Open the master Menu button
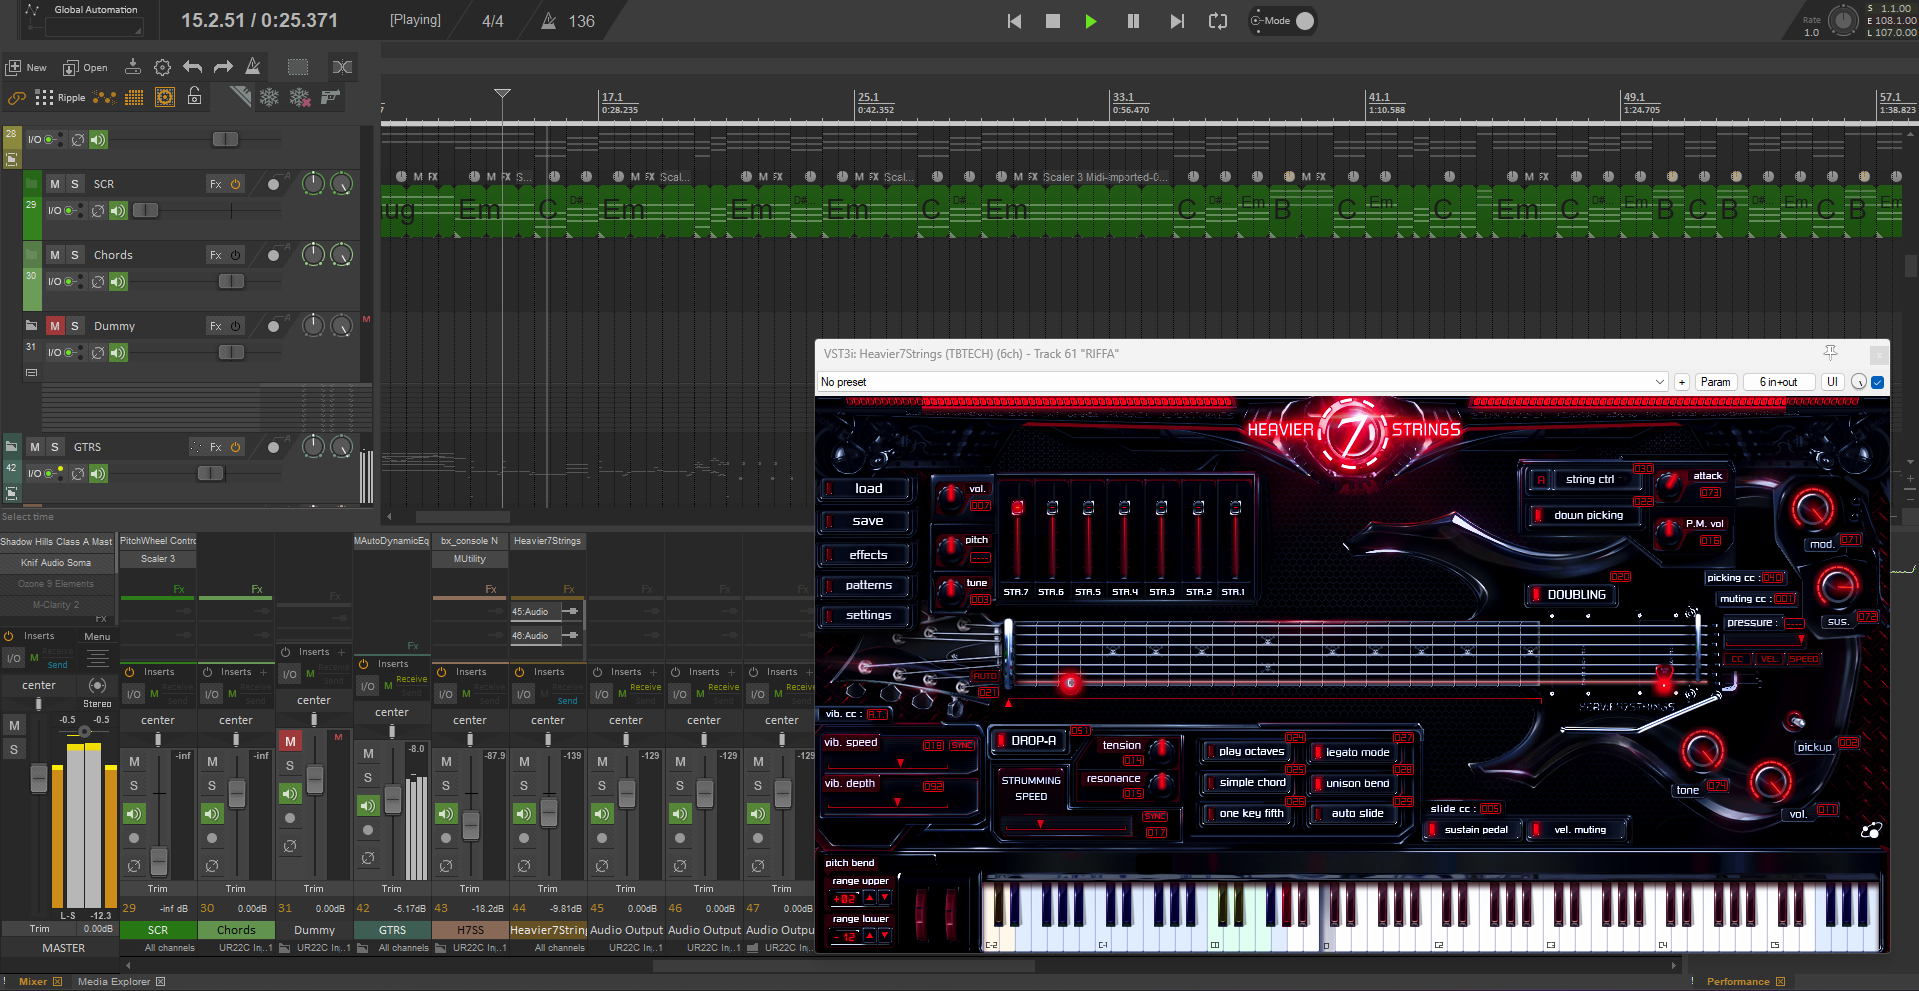 click(97, 637)
